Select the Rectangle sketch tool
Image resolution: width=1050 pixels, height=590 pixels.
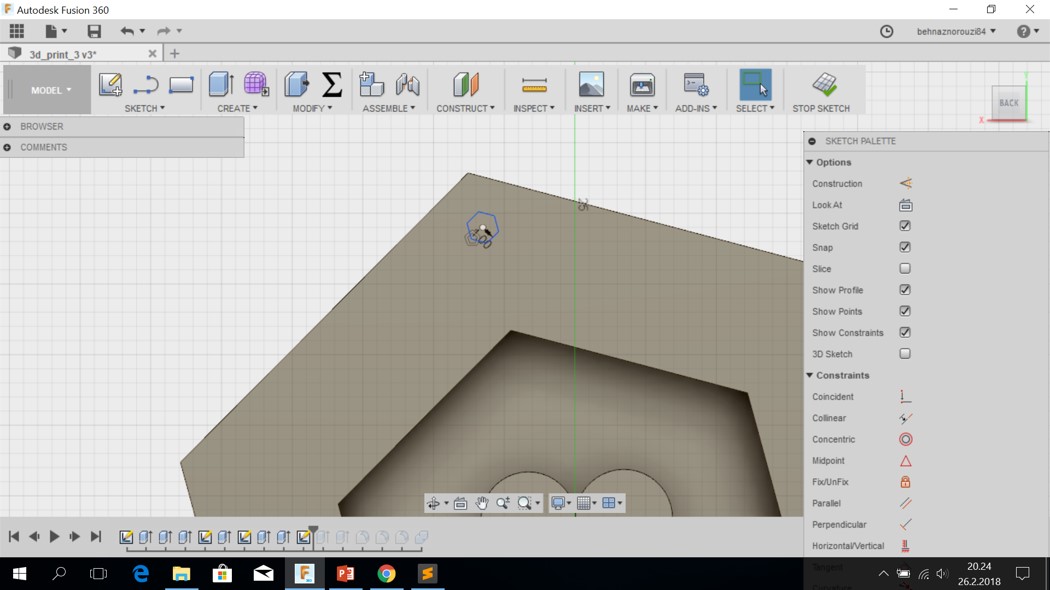coord(181,85)
